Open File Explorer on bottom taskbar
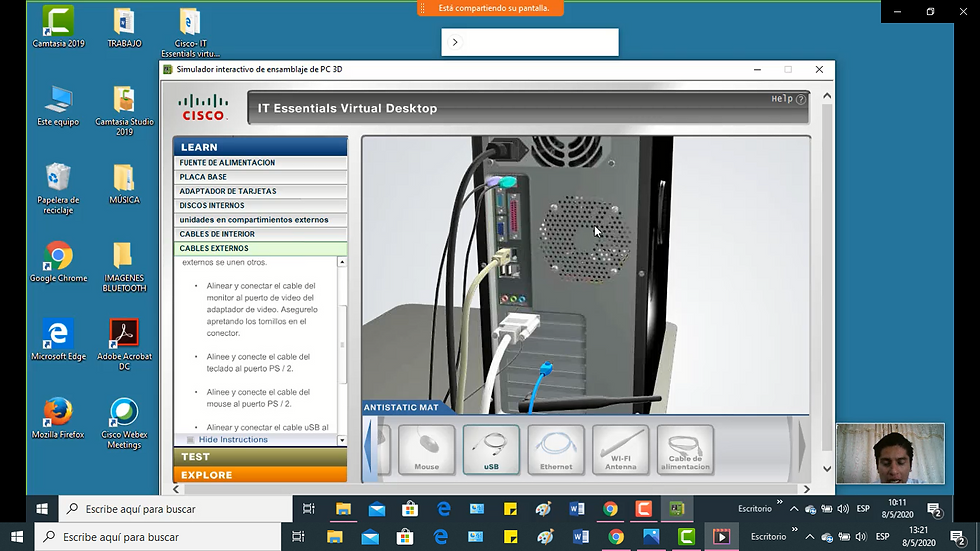This screenshot has width=980, height=551. click(334, 537)
